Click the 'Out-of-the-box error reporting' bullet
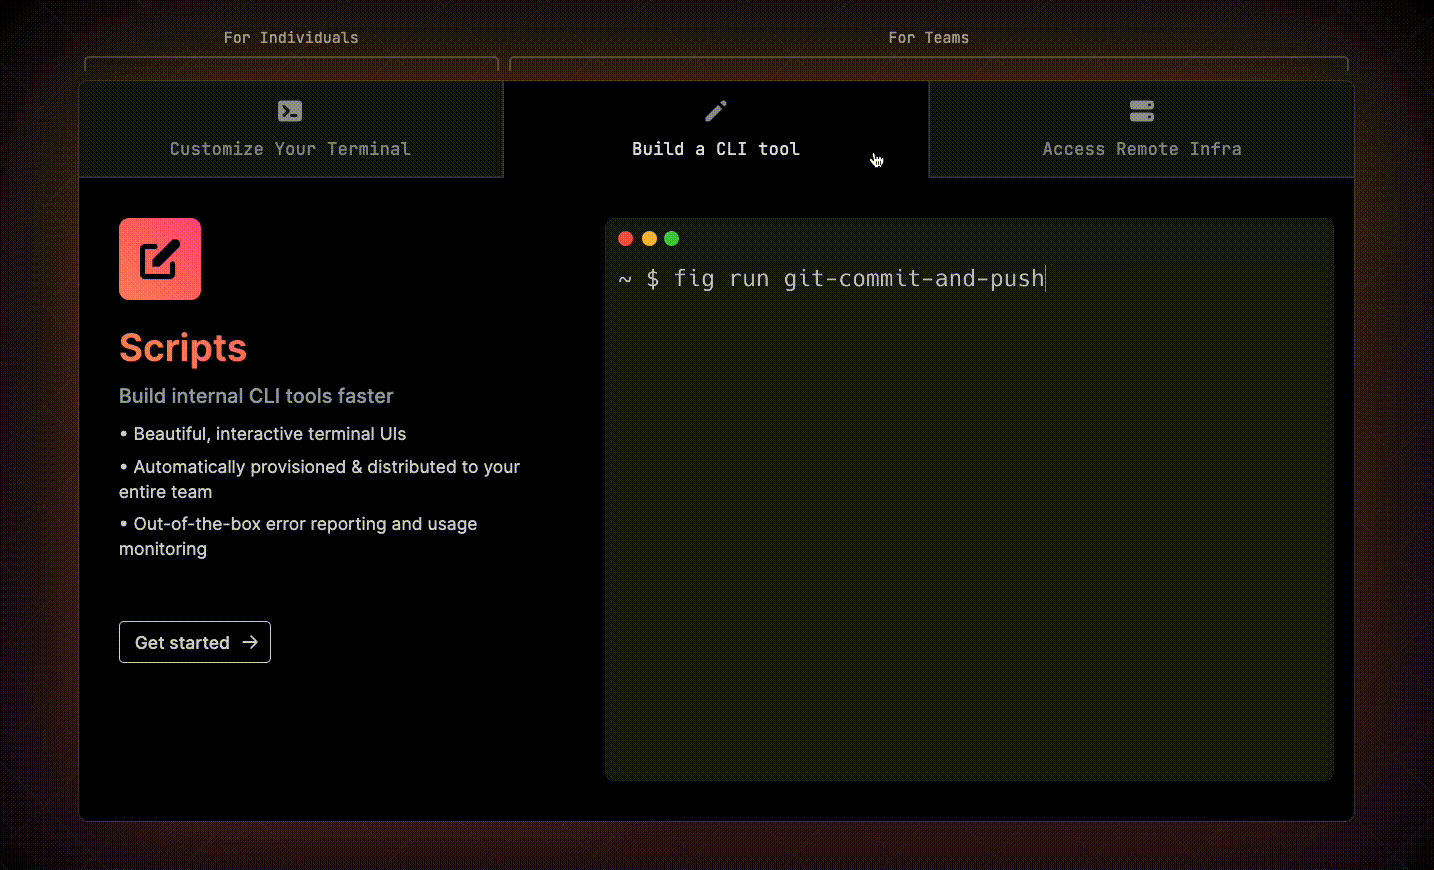The image size is (1434, 870). click(298, 536)
